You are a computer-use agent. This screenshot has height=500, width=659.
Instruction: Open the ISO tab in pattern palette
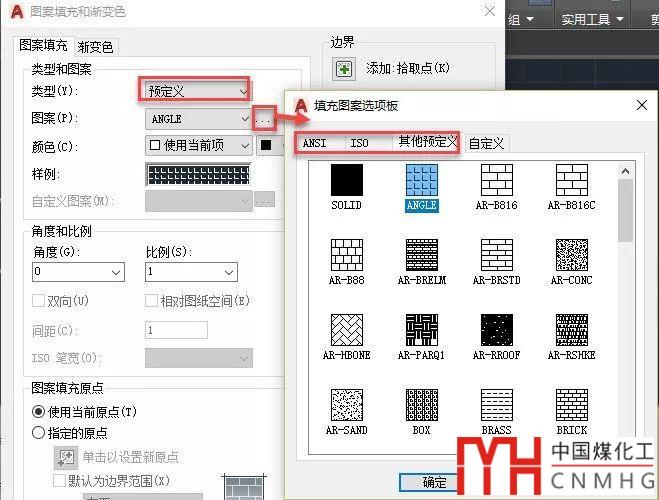[359, 143]
